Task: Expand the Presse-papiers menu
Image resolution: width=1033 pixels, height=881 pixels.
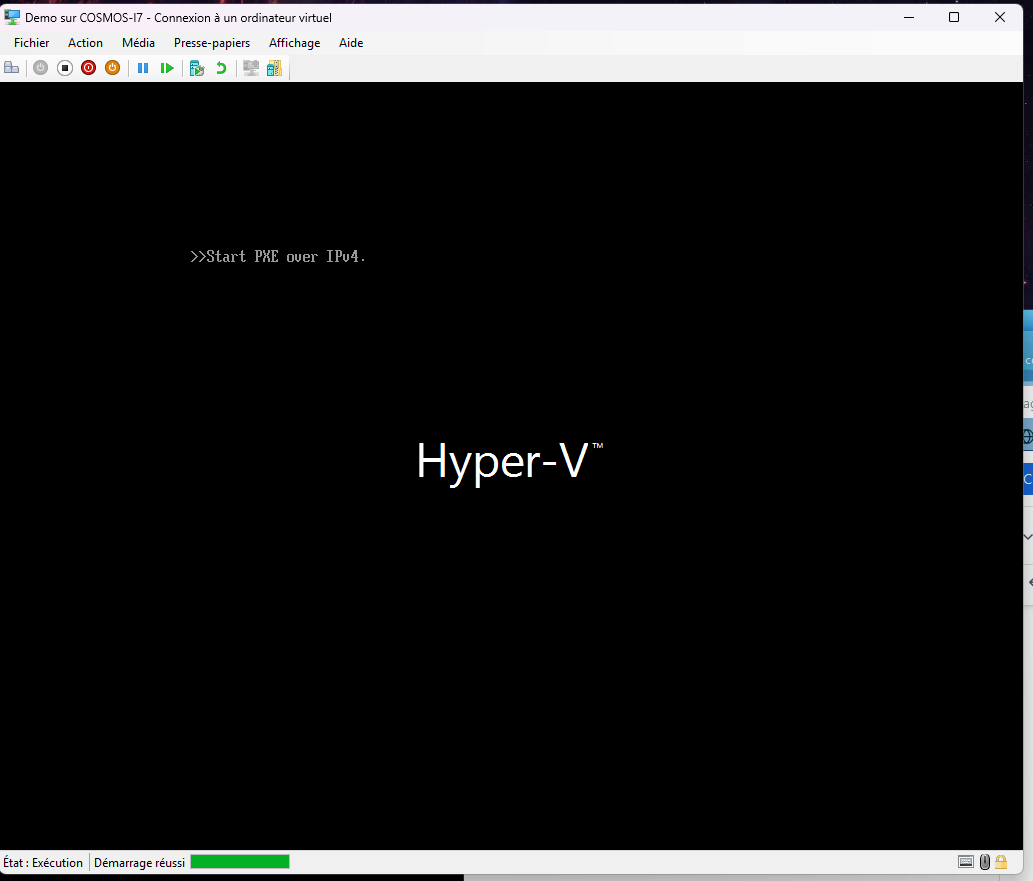Action: pyautogui.click(x=212, y=43)
